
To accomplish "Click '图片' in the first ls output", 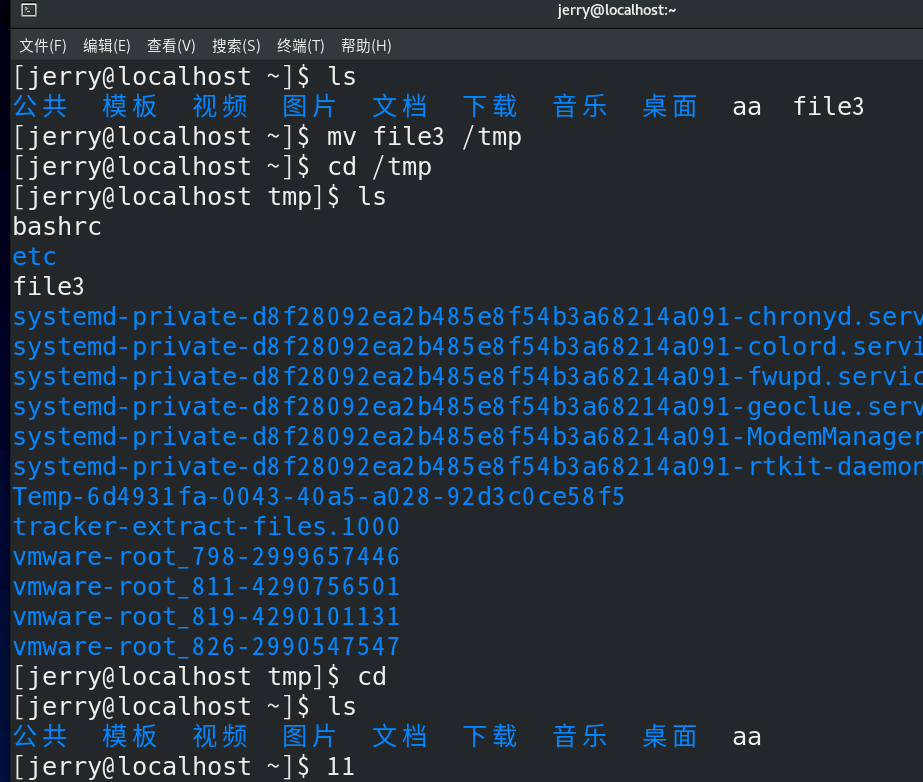I will [310, 107].
